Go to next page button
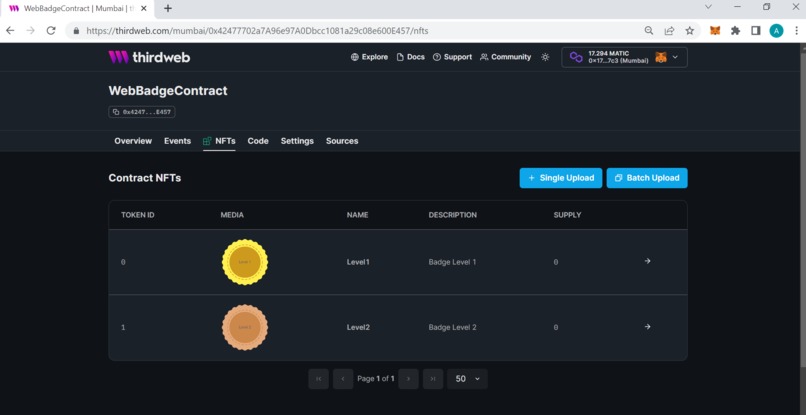This screenshot has height=415, width=806. point(409,379)
